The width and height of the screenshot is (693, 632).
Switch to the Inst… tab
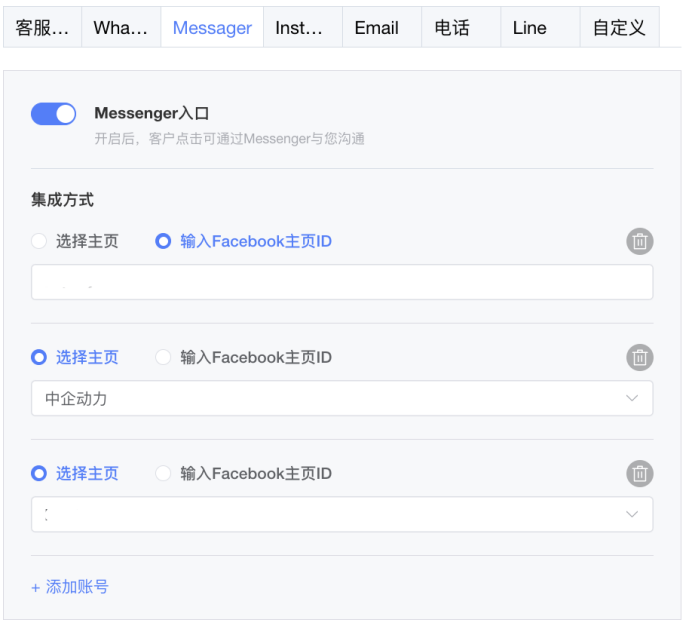click(x=303, y=27)
